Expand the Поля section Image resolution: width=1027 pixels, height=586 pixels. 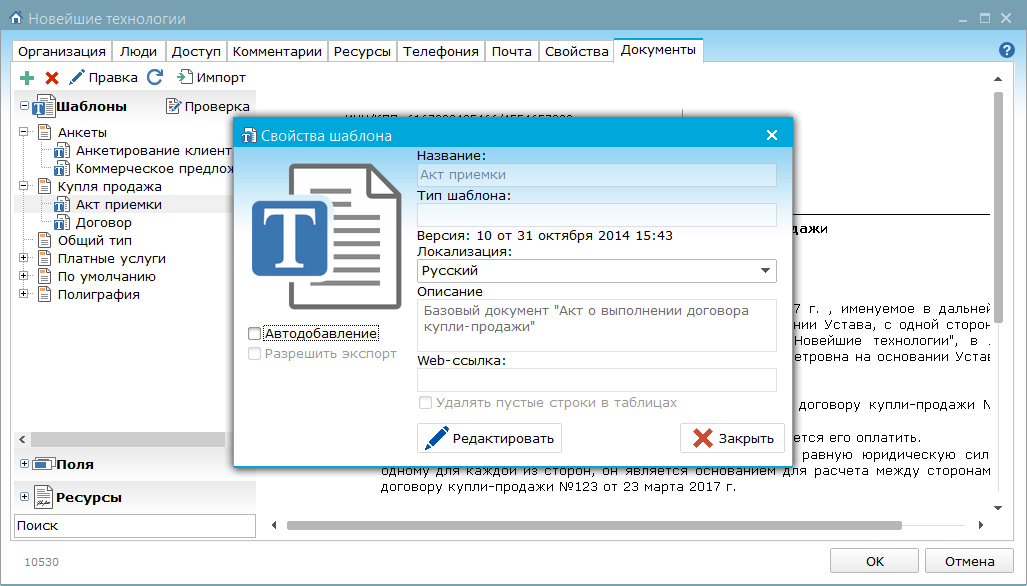24,464
